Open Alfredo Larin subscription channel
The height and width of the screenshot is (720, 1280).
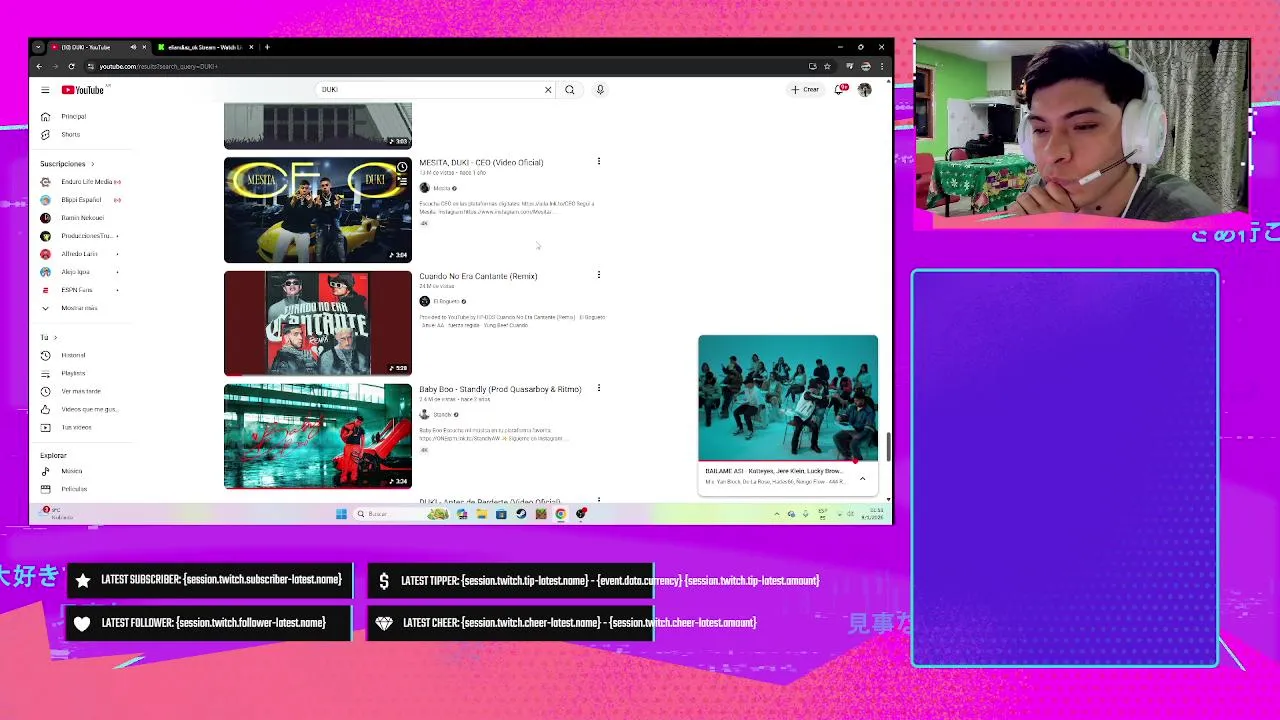pyautogui.click(x=80, y=254)
